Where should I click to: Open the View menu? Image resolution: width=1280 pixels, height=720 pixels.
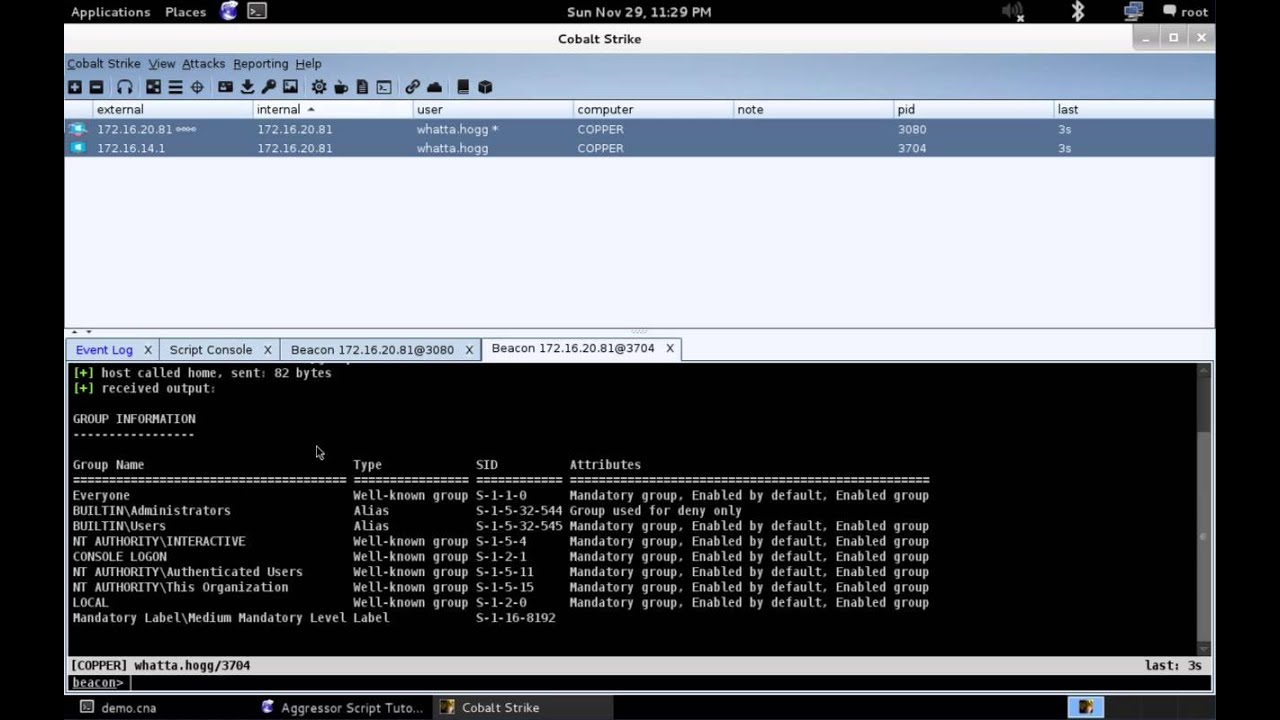click(x=161, y=63)
